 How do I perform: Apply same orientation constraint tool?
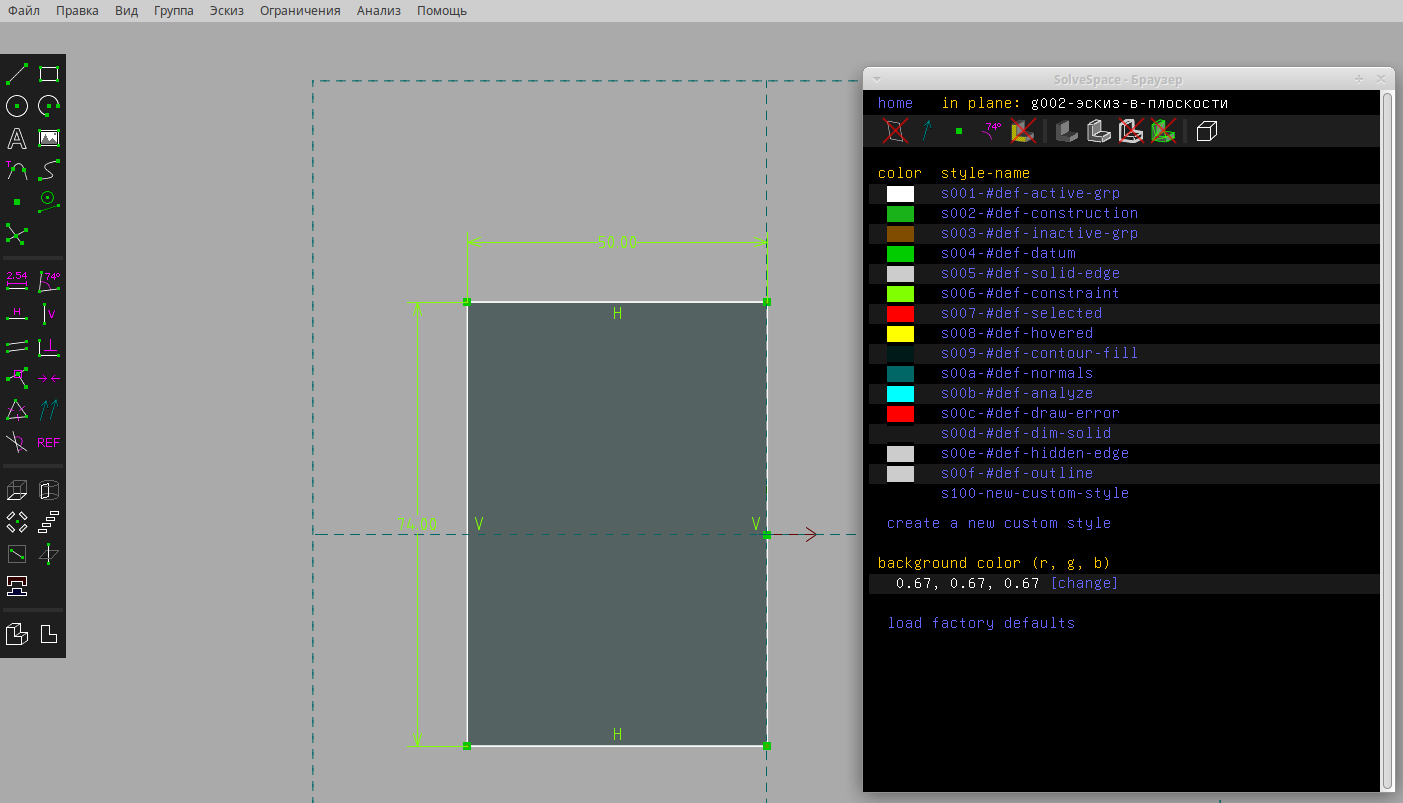(49, 410)
